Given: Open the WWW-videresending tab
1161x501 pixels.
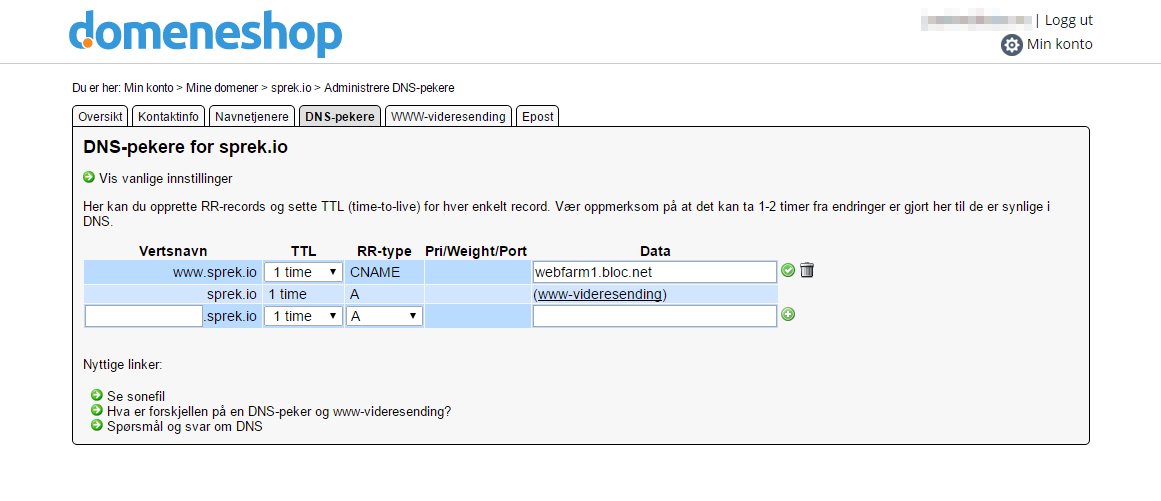Looking at the screenshot, I should click(x=448, y=116).
